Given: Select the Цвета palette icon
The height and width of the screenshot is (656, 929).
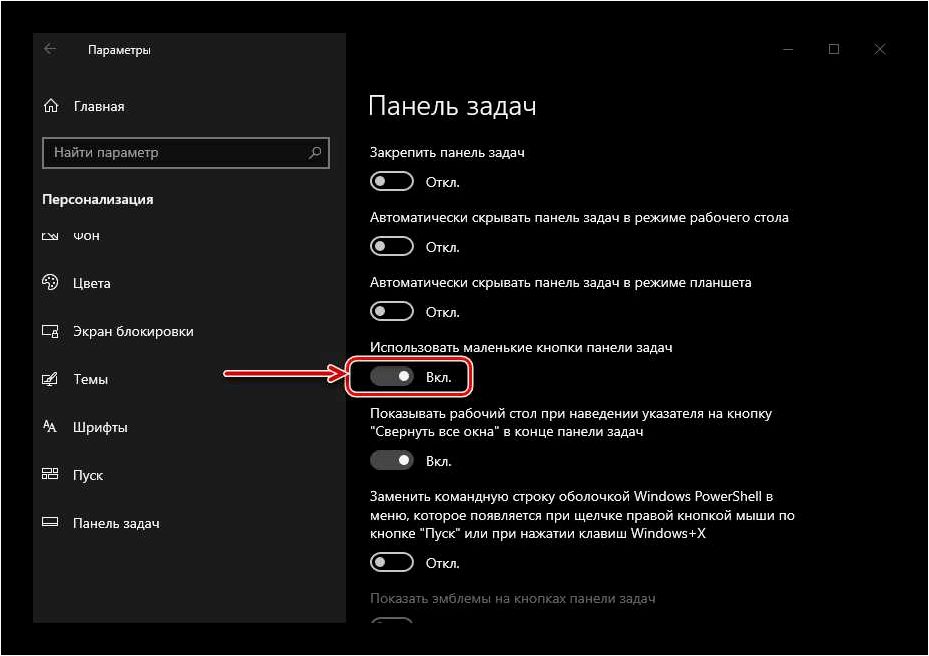Looking at the screenshot, I should [50, 283].
